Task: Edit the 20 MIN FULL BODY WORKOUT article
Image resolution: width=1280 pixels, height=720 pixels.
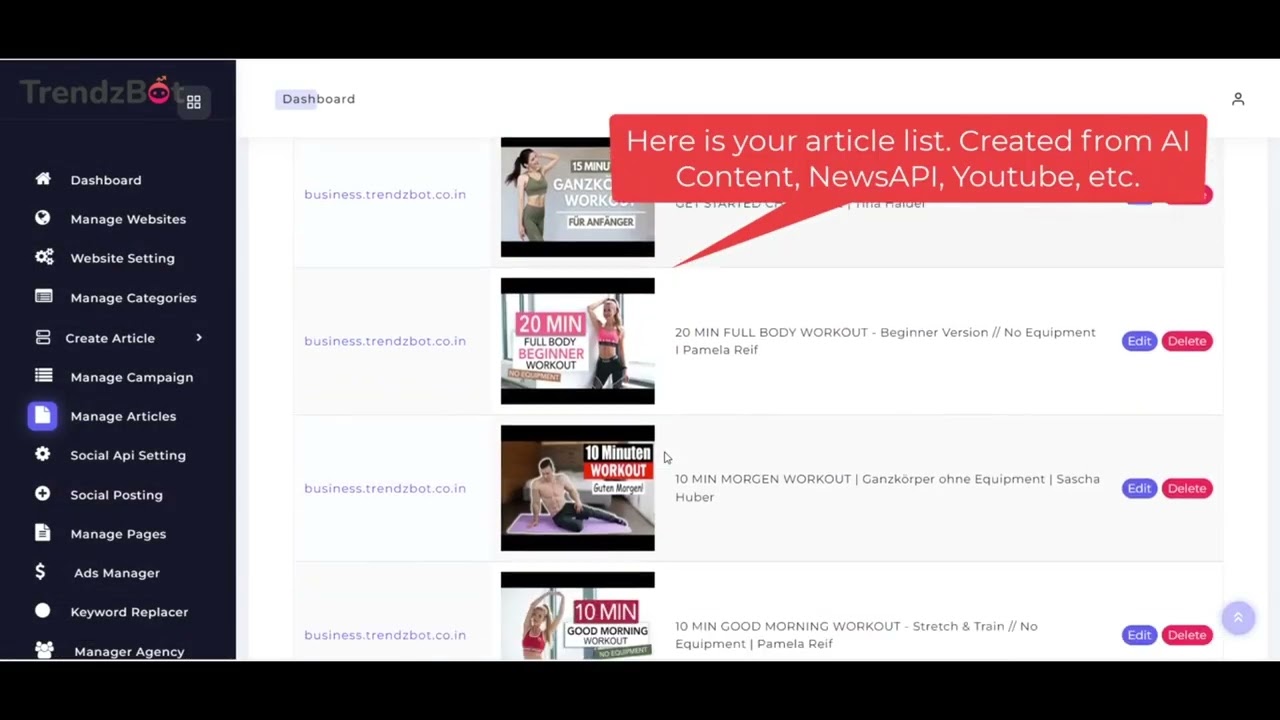Action: coord(1139,341)
